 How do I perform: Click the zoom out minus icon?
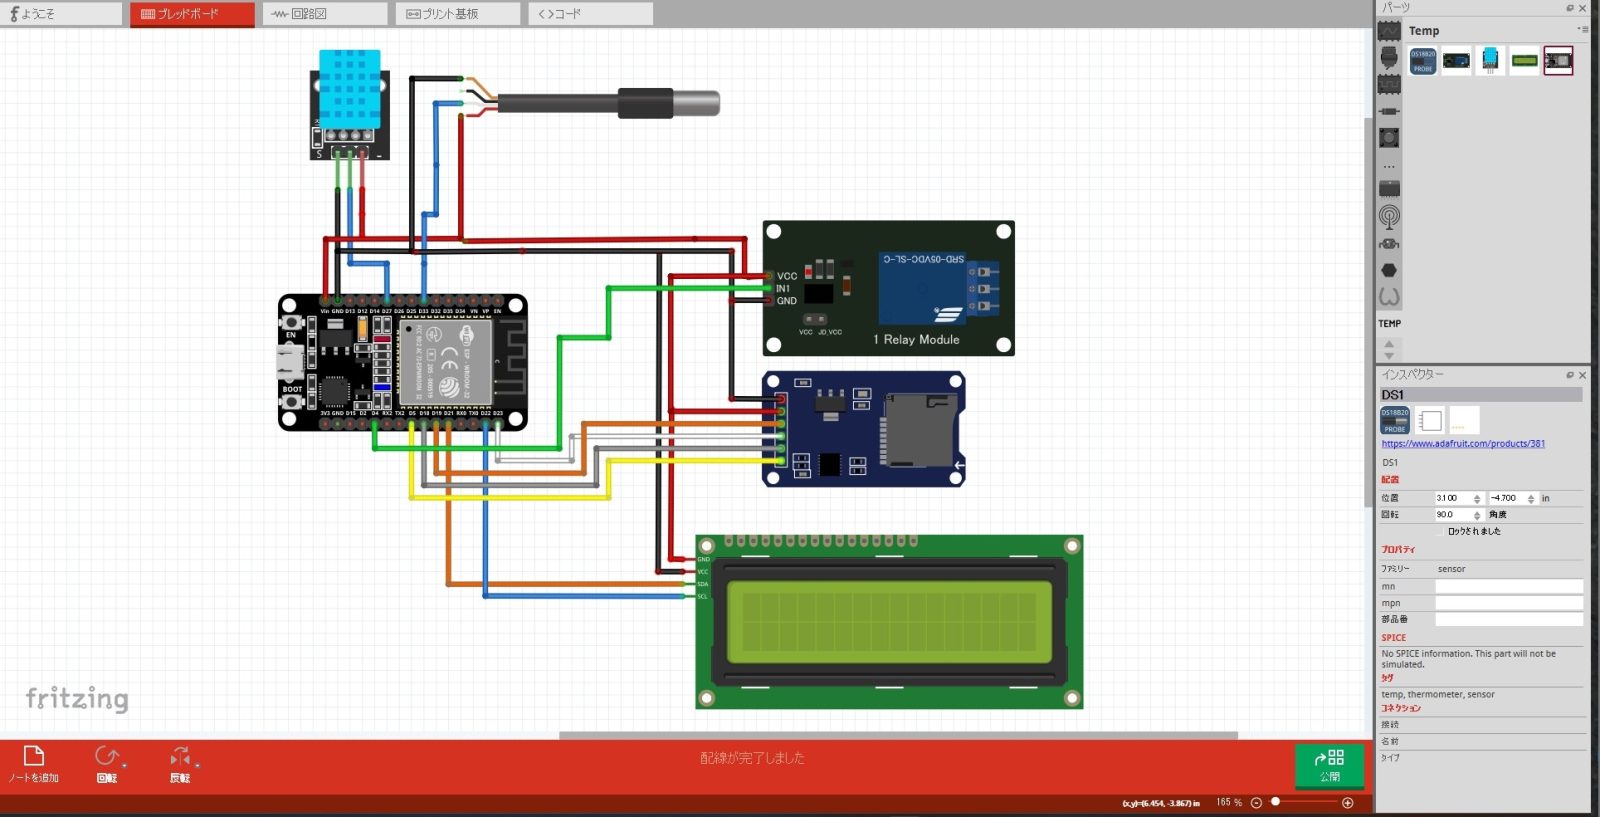(1257, 802)
